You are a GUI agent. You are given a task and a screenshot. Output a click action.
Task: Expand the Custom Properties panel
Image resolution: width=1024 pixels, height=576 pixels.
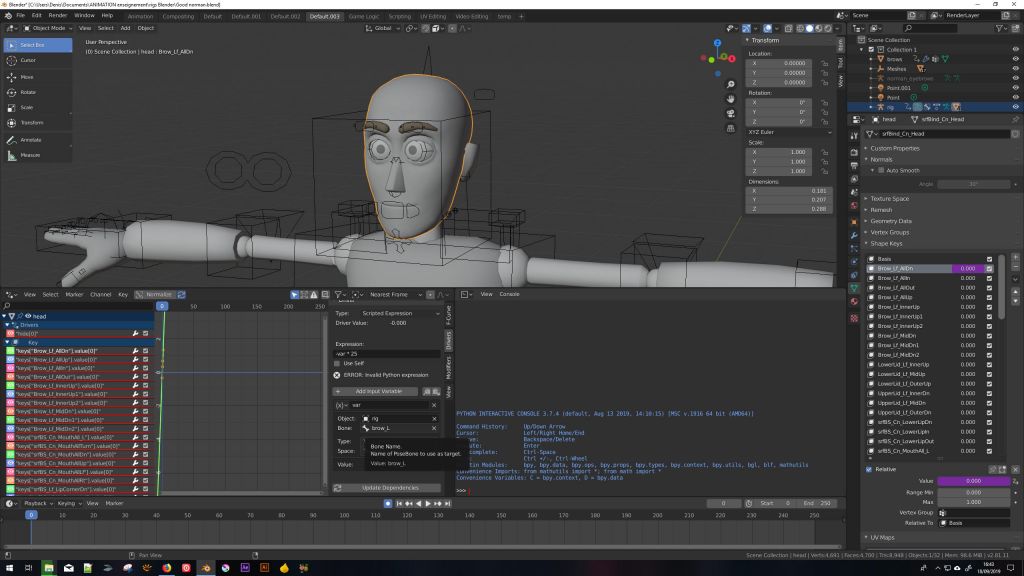point(894,148)
